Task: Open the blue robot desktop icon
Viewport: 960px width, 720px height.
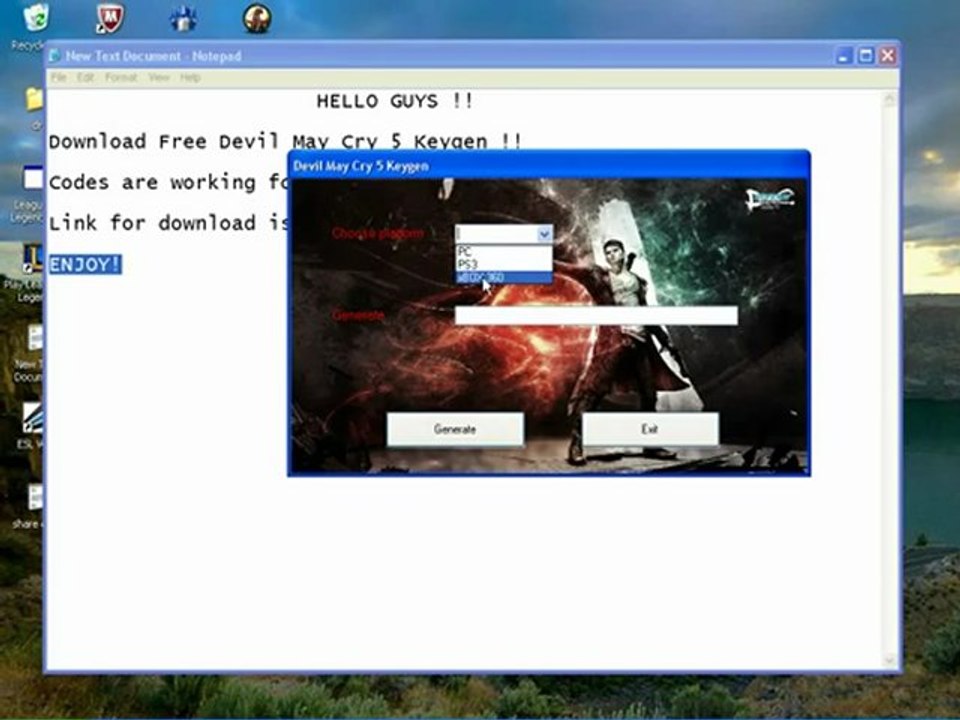Action: point(183,18)
